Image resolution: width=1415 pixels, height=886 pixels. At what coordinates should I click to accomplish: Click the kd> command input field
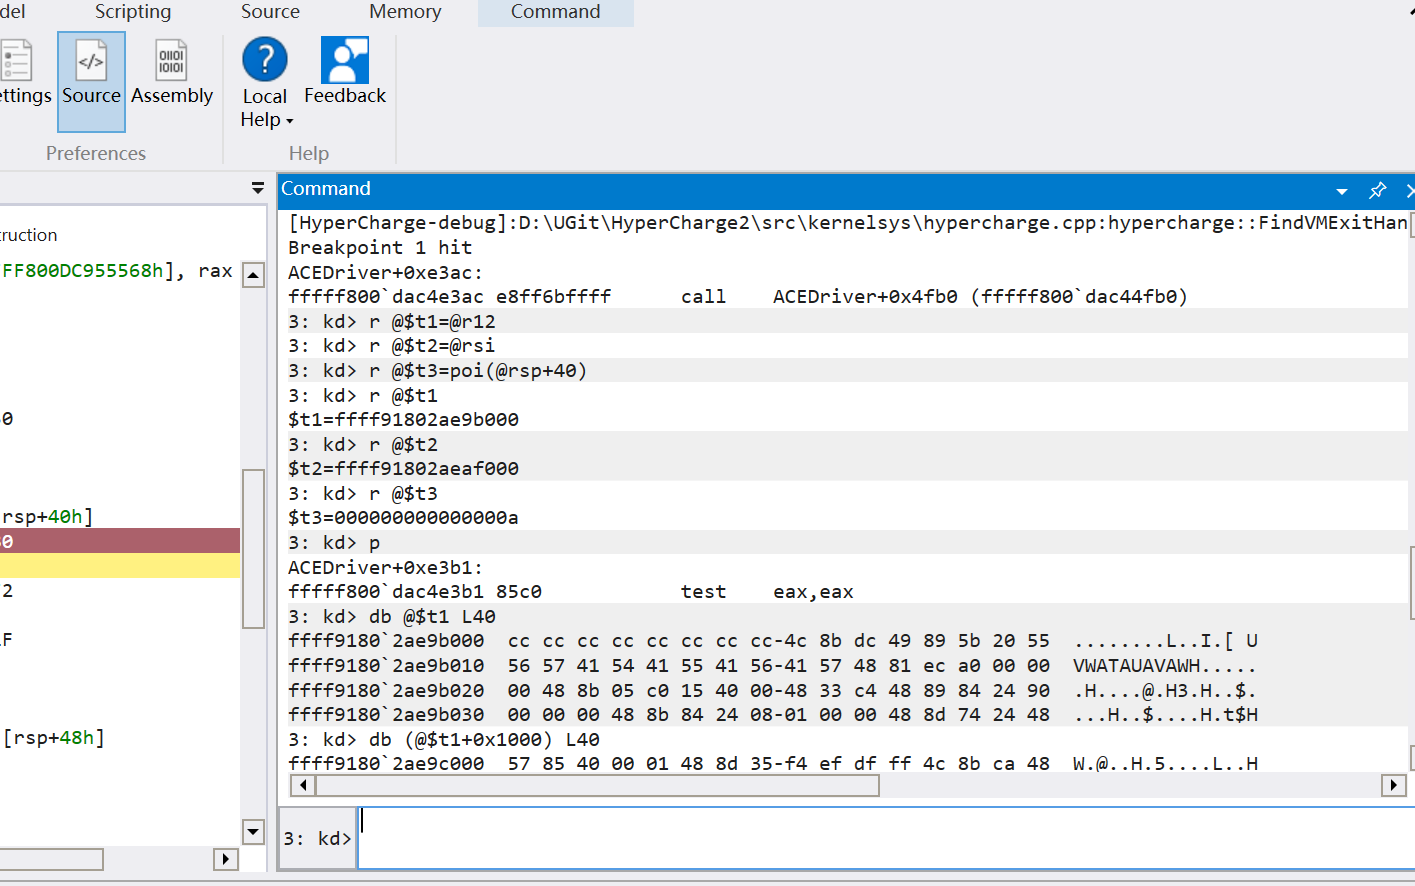880,838
